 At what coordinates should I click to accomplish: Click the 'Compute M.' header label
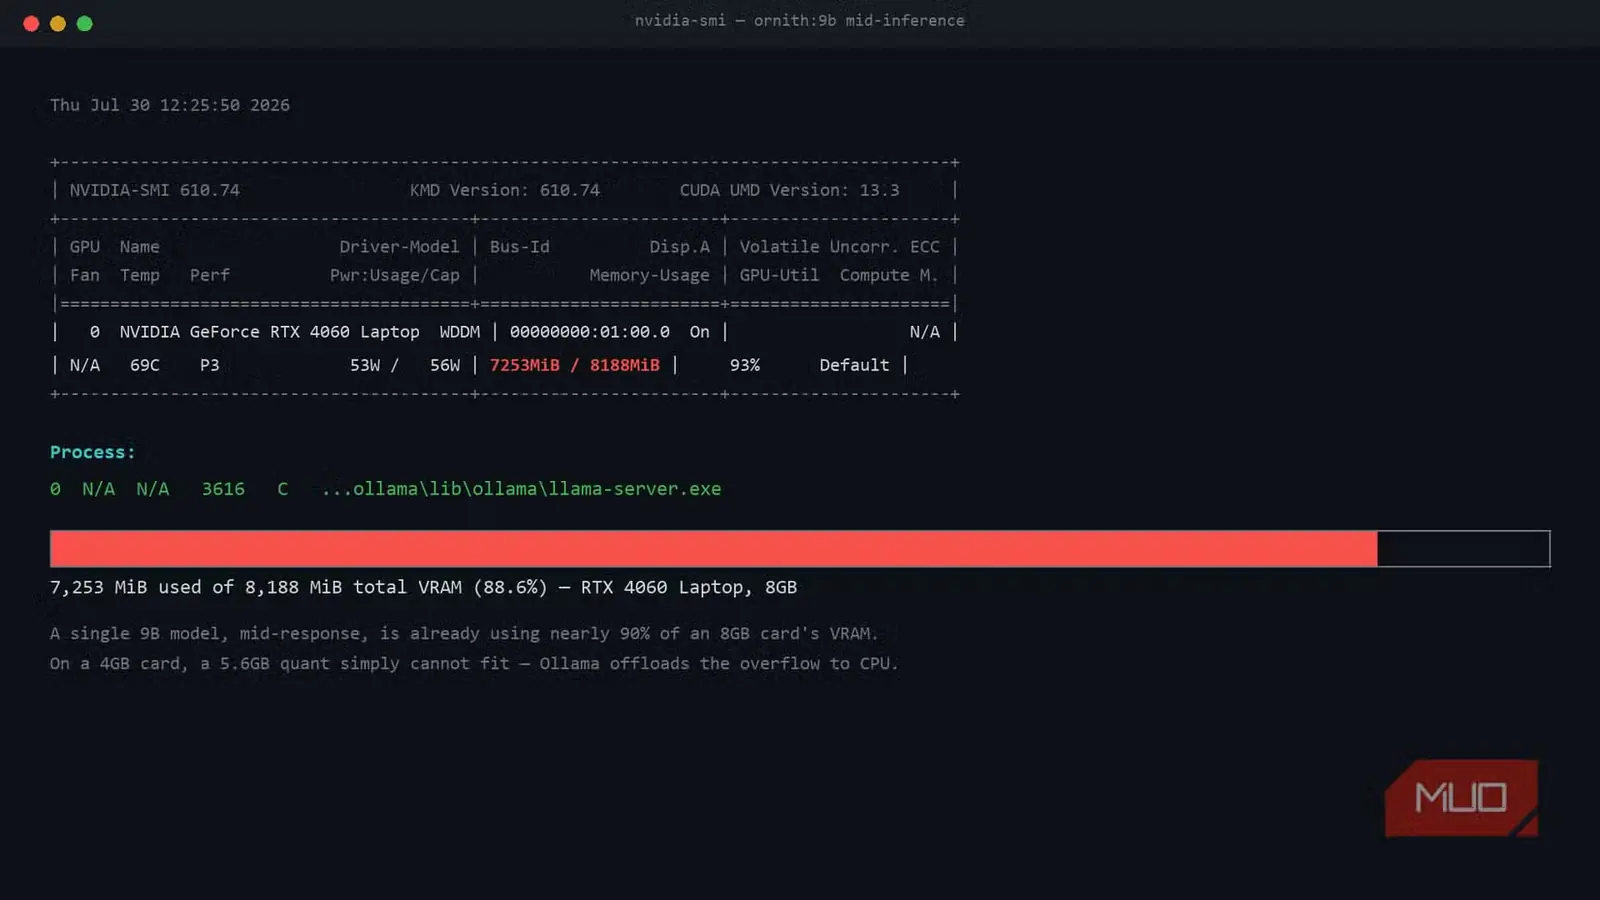pyautogui.click(x=889, y=275)
